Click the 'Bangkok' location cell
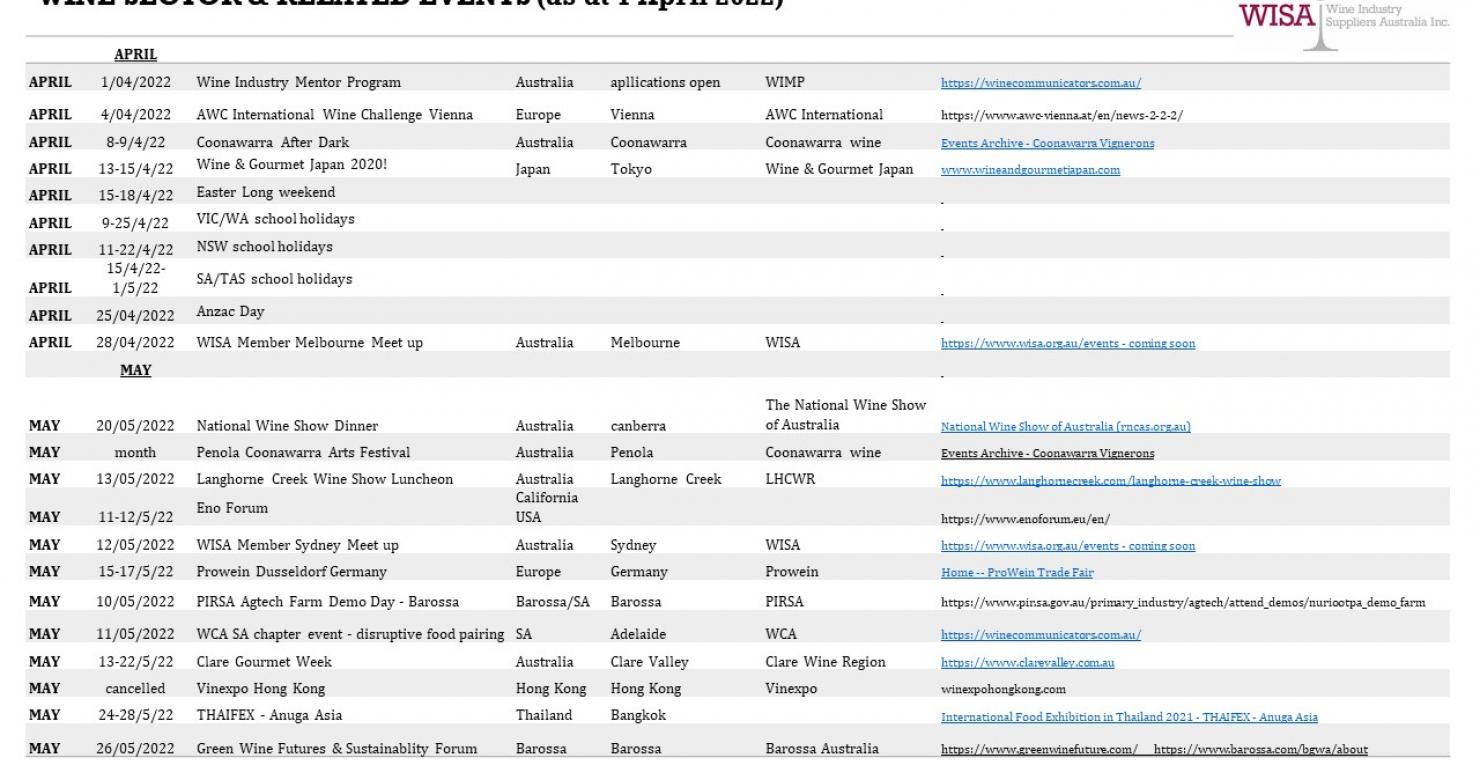The height and width of the screenshot is (760, 1480). (638, 715)
